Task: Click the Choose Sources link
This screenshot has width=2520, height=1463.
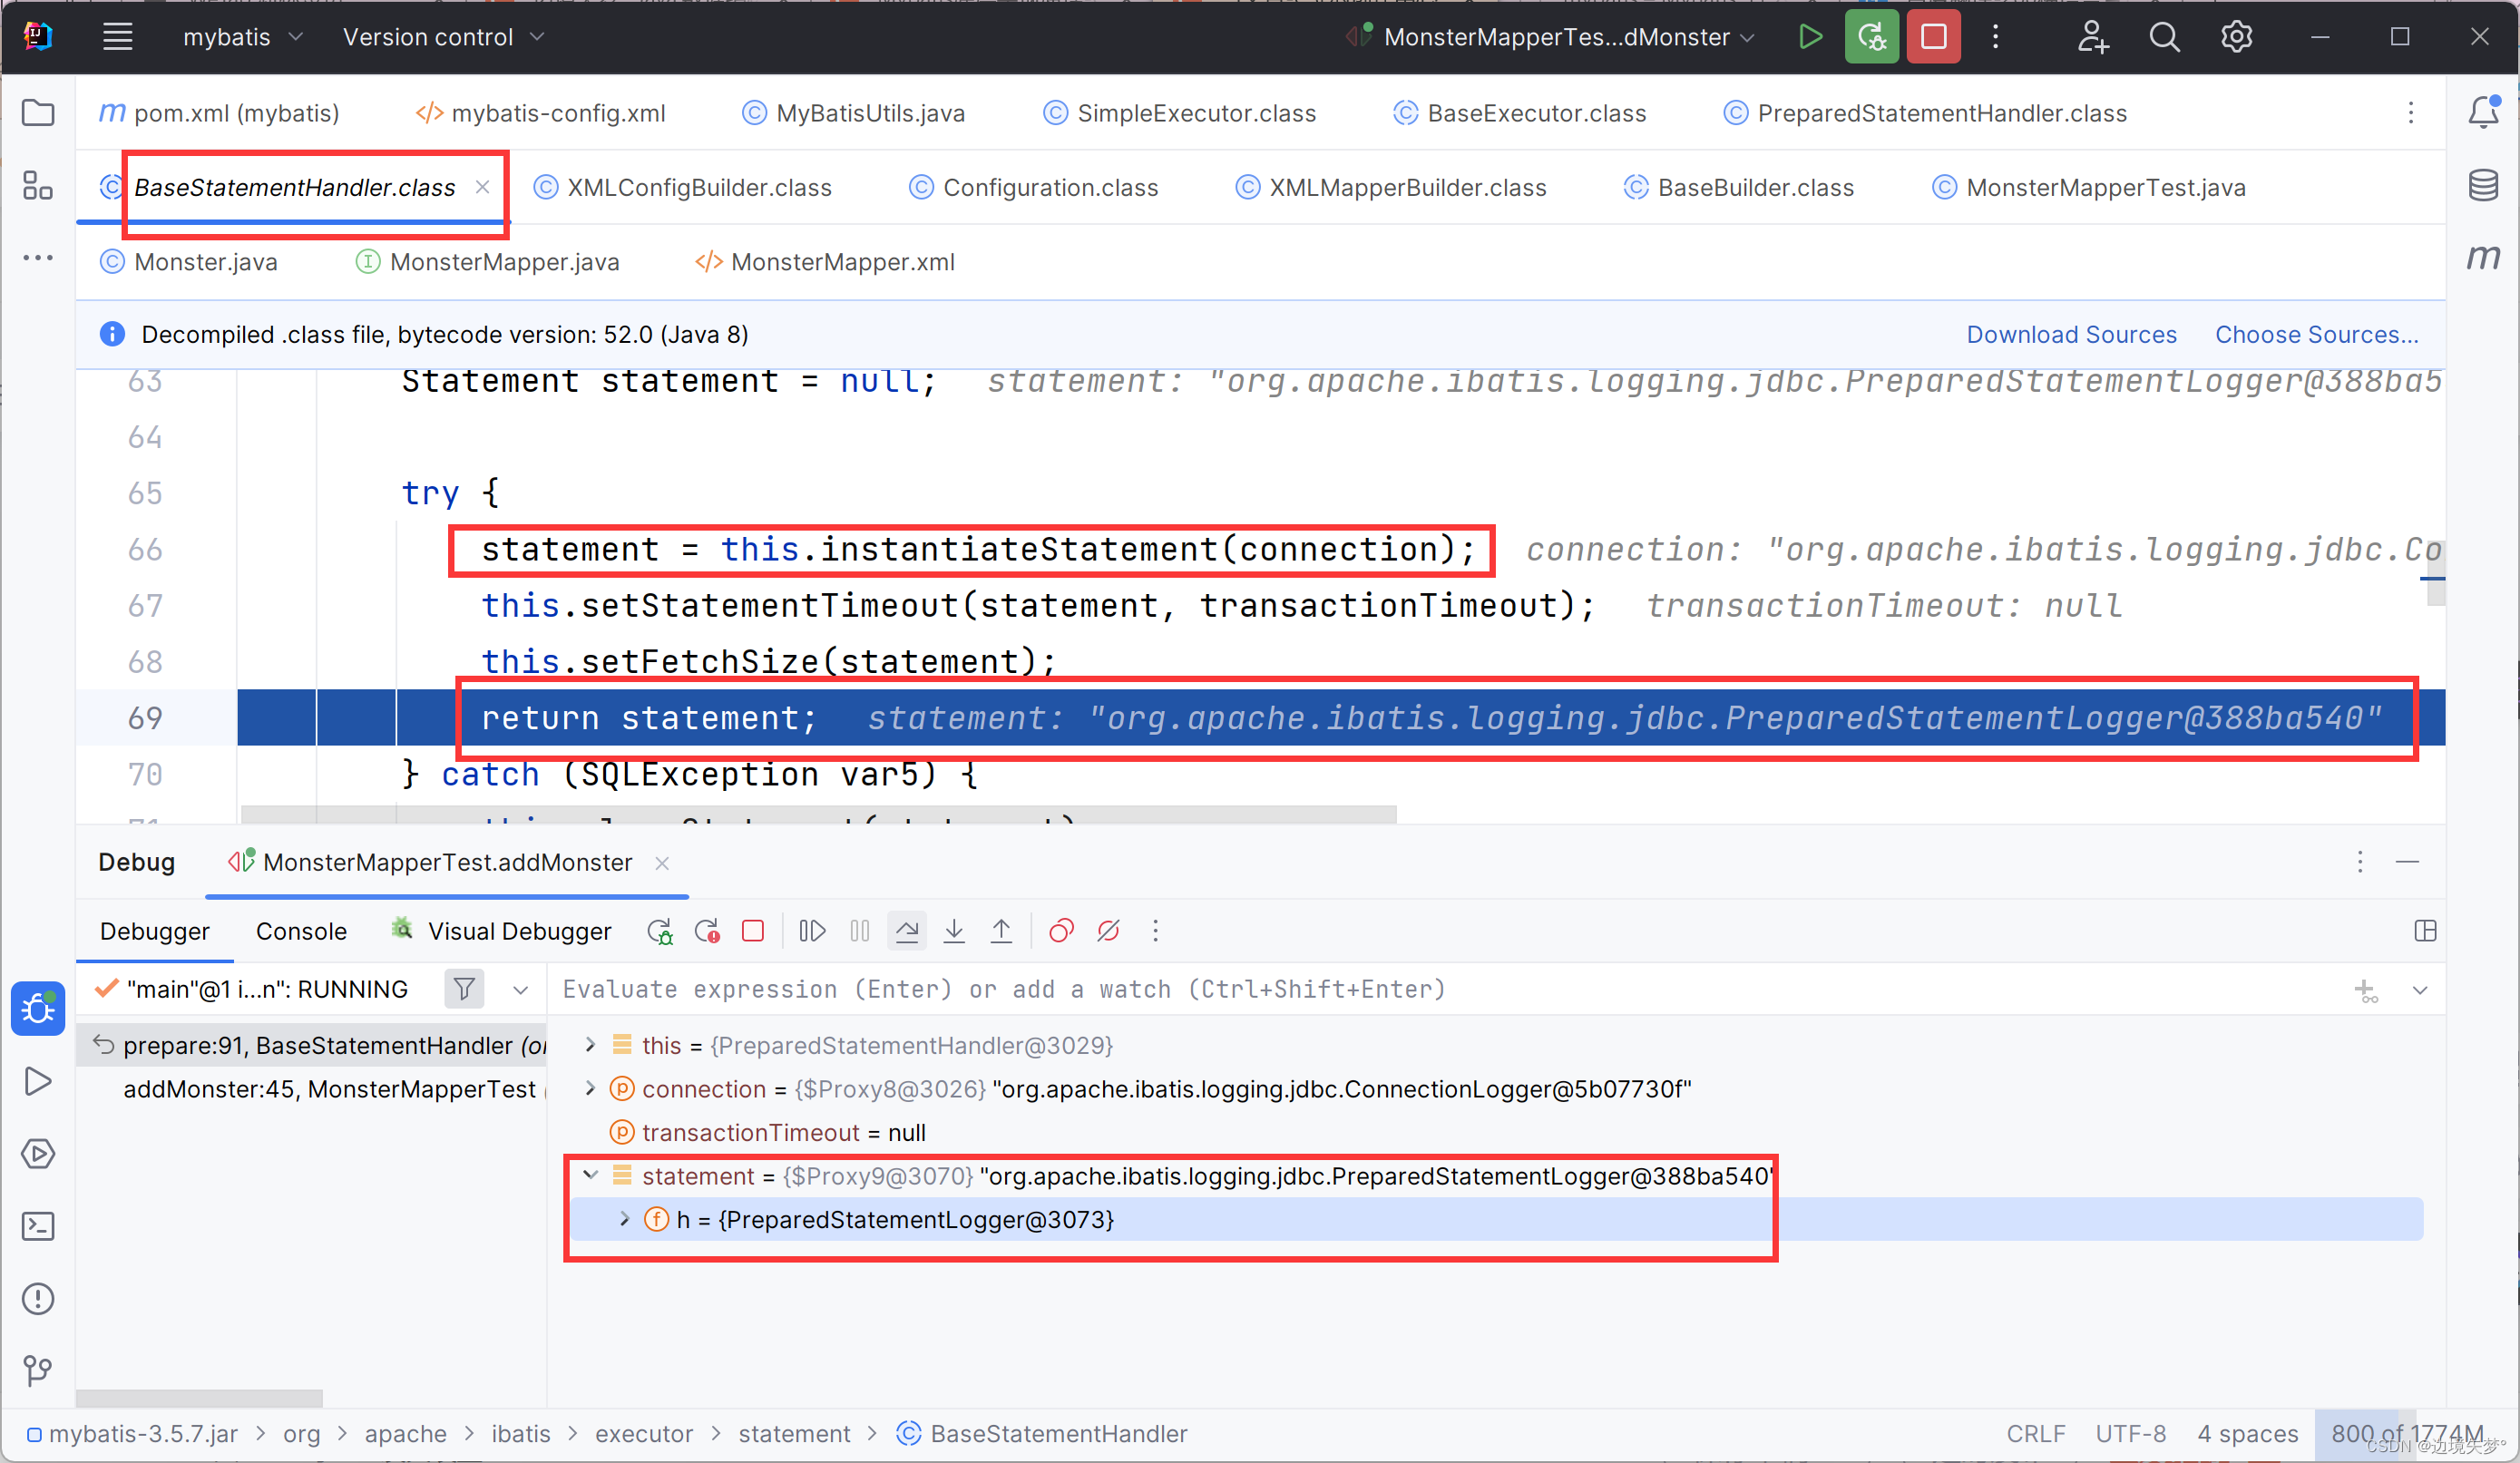Action: pyautogui.click(x=2316, y=334)
